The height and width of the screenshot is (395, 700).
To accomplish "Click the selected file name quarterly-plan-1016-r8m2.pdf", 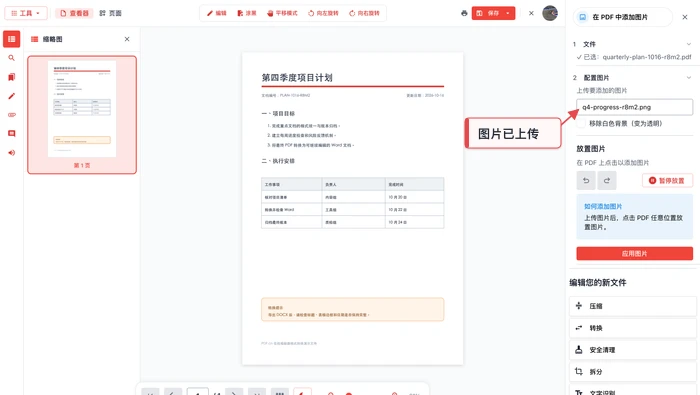I will pos(646,57).
